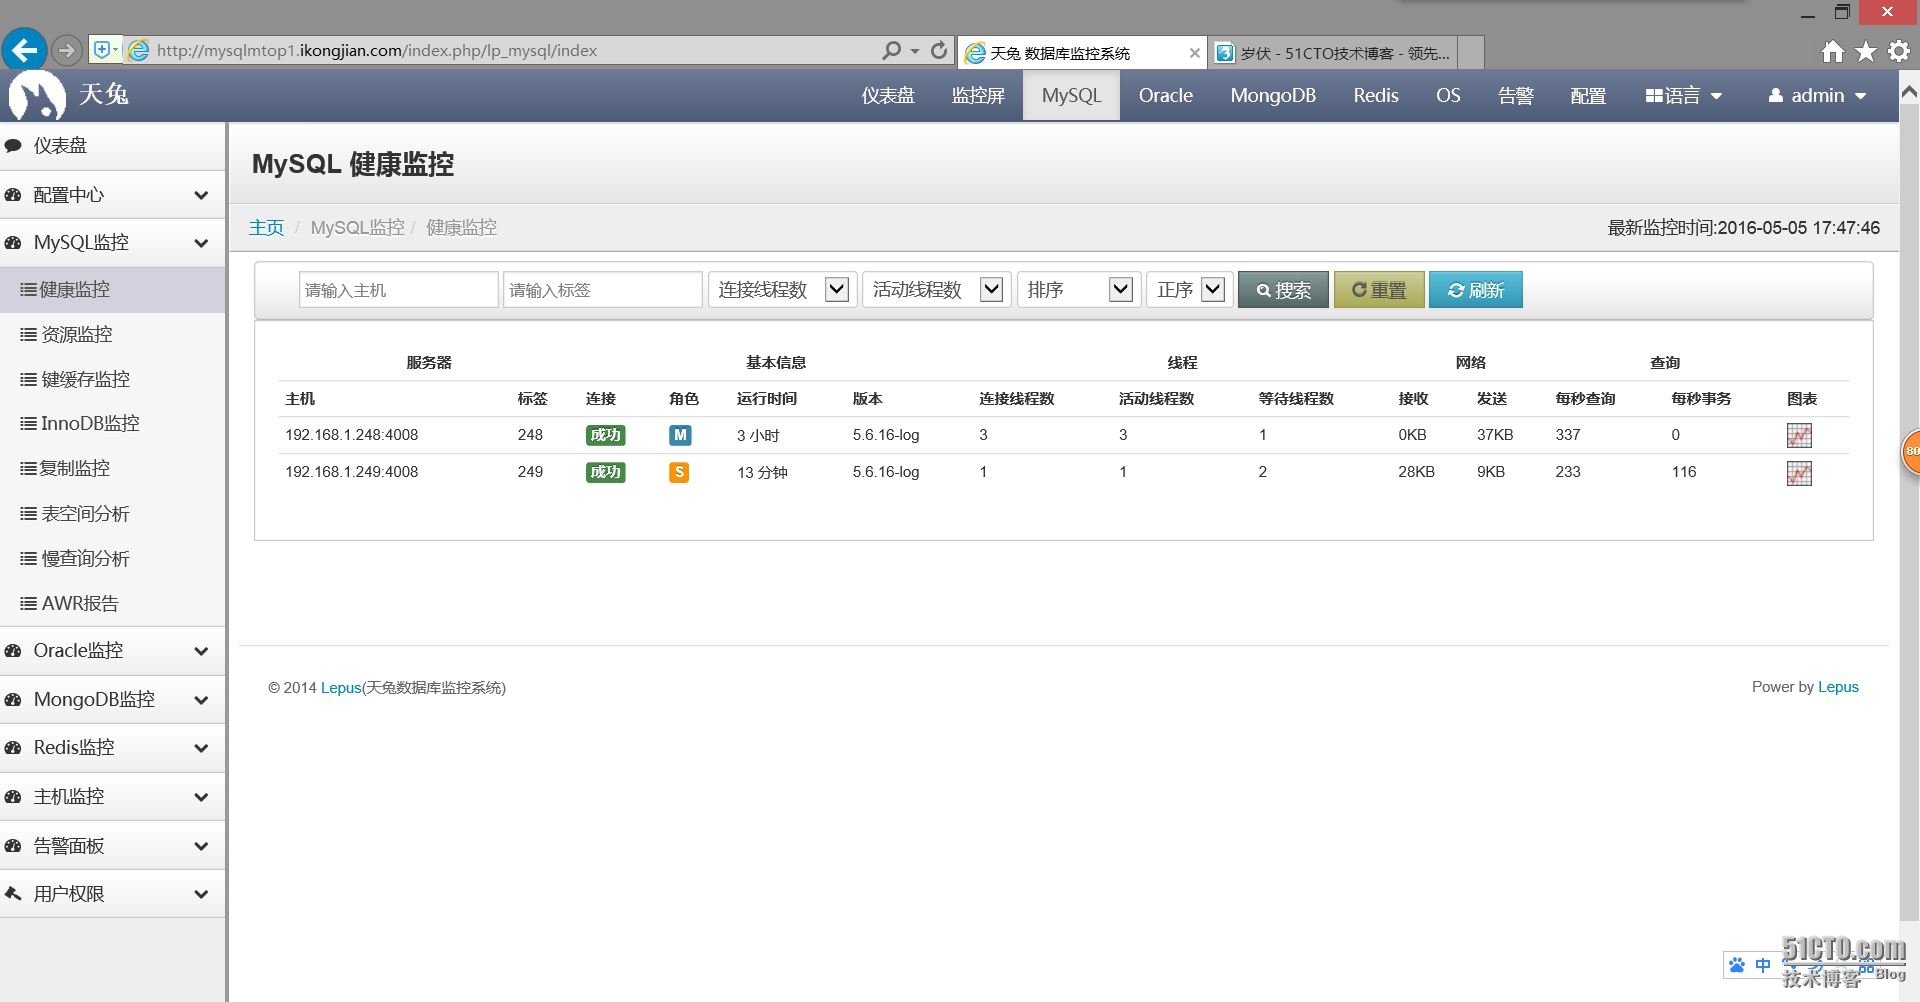1920x1002 pixels.
Task: Click the M role badge for host 248
Action: (x=680, y=435)
